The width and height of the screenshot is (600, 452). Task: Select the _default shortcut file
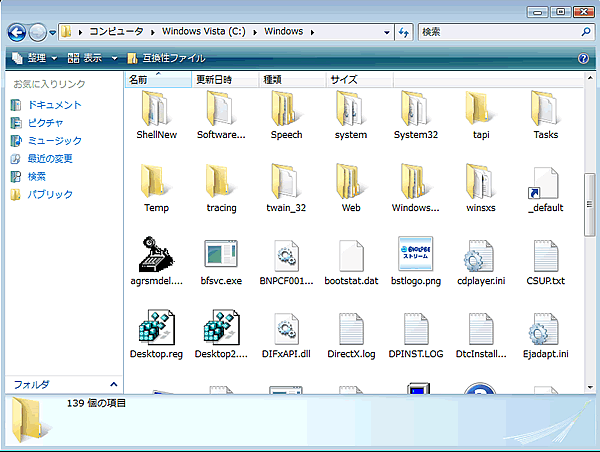(546, 188)
